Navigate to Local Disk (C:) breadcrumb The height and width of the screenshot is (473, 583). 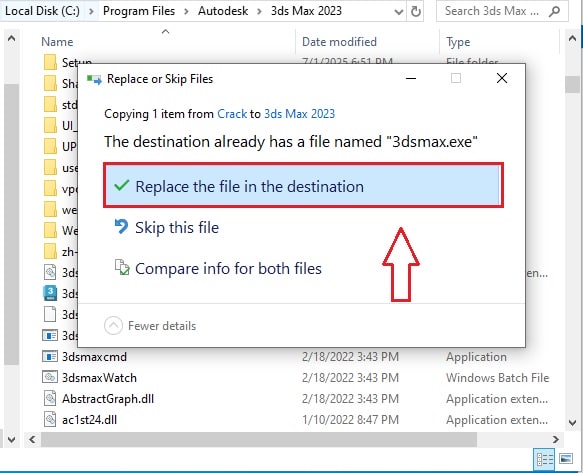pos(42,11)
